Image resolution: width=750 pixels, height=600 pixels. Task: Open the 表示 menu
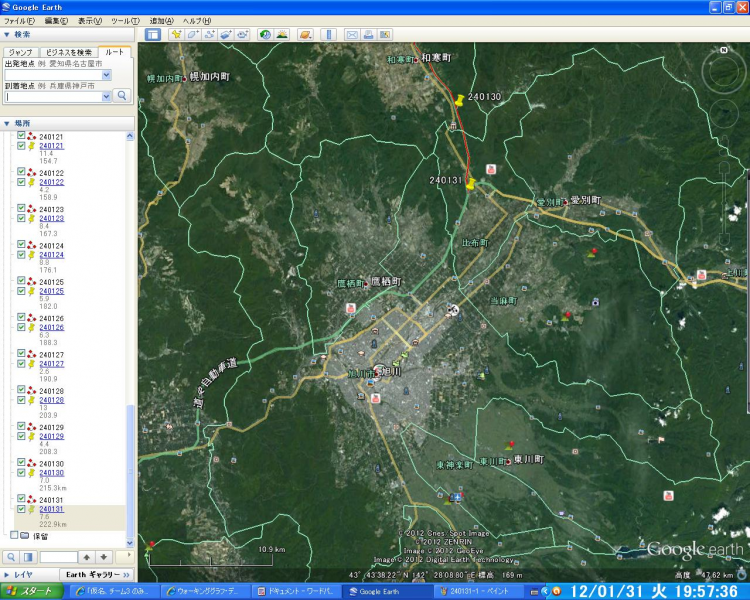(90, 21)
